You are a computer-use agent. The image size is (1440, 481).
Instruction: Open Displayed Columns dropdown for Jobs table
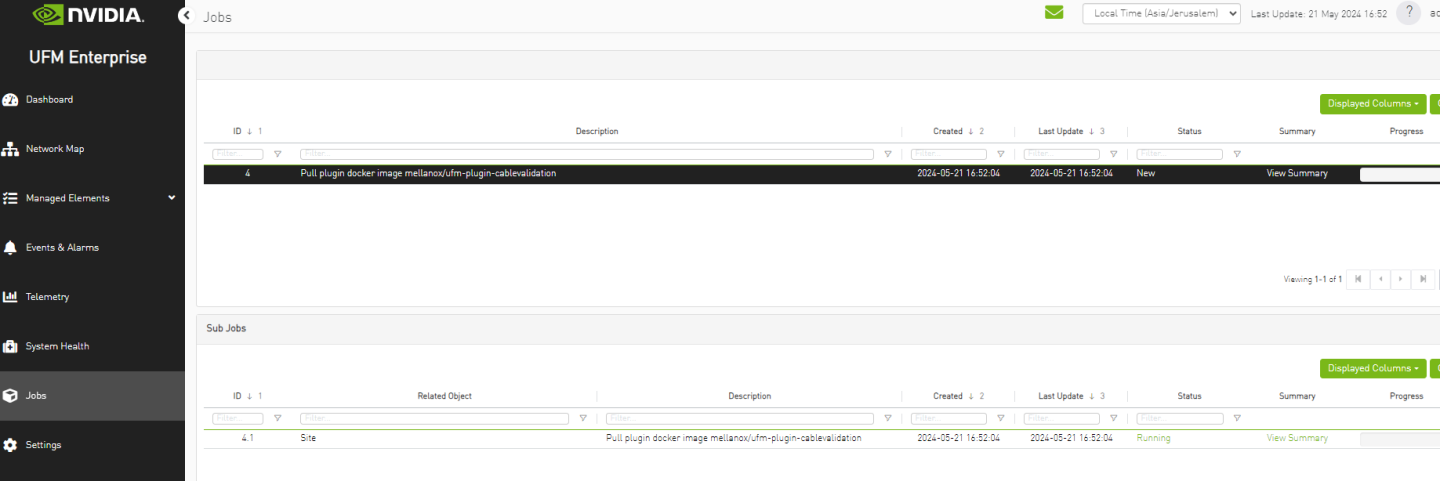[1372, 104]
